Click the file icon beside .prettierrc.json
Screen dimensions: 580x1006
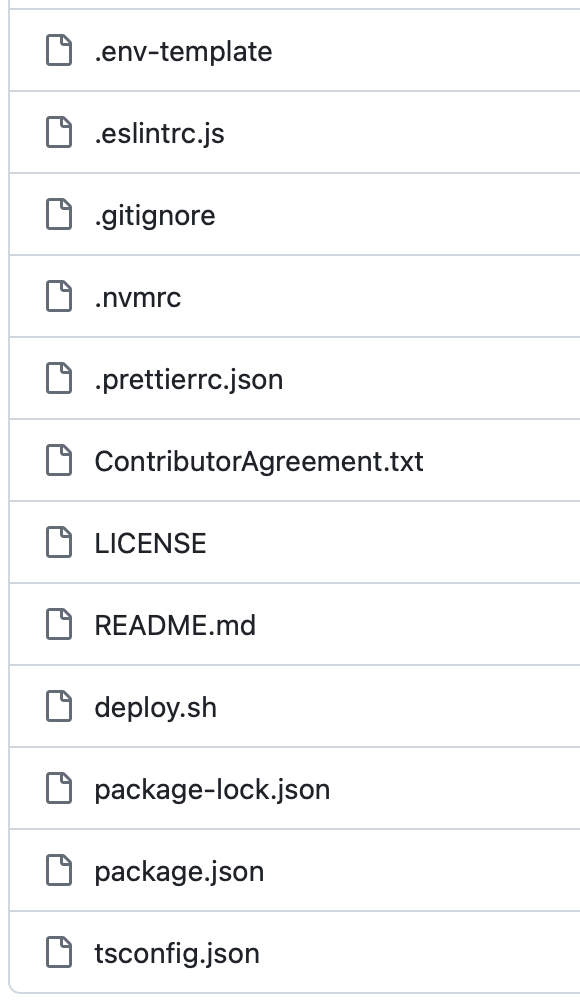tap(59, 379)
